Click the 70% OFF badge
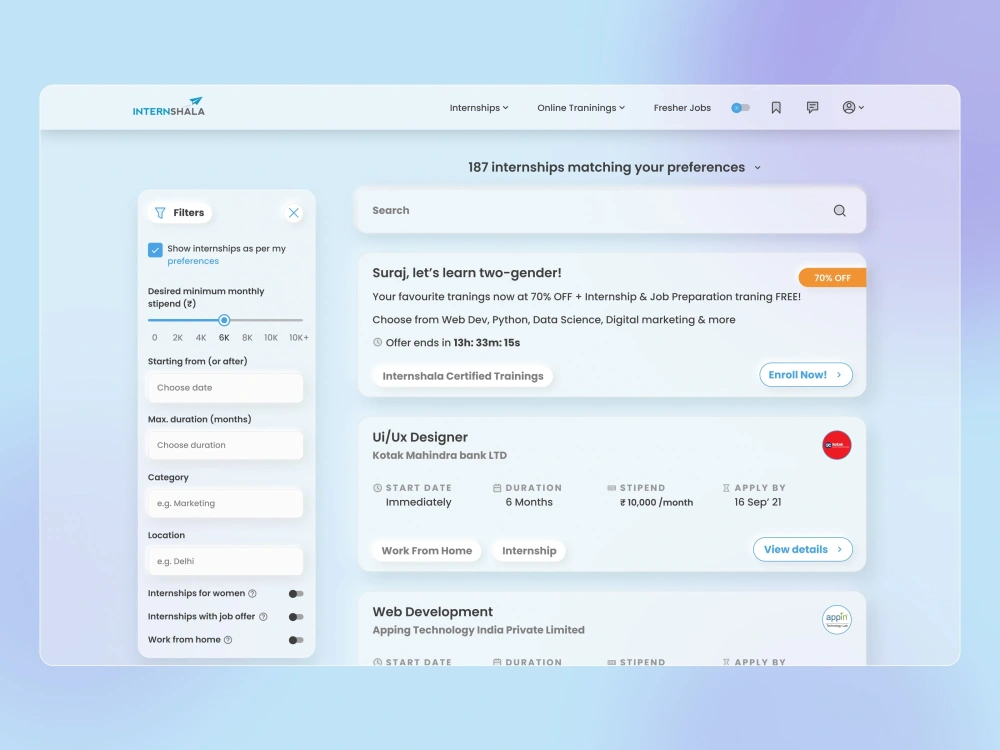 point(832,277)
